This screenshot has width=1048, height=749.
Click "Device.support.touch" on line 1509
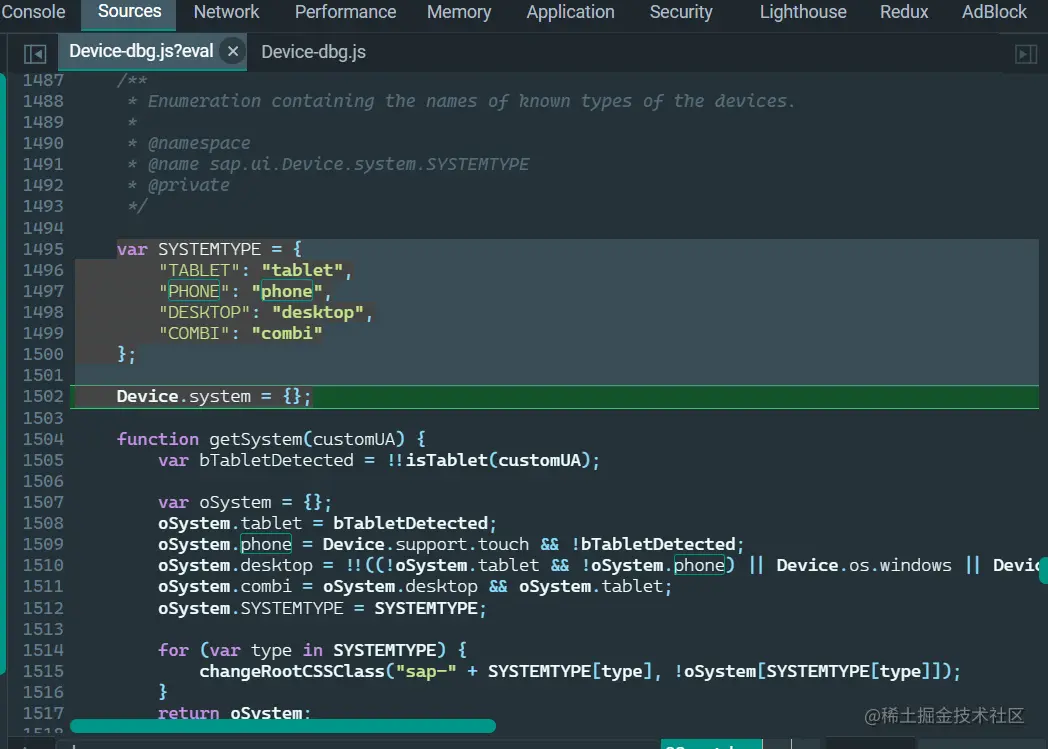426,545
